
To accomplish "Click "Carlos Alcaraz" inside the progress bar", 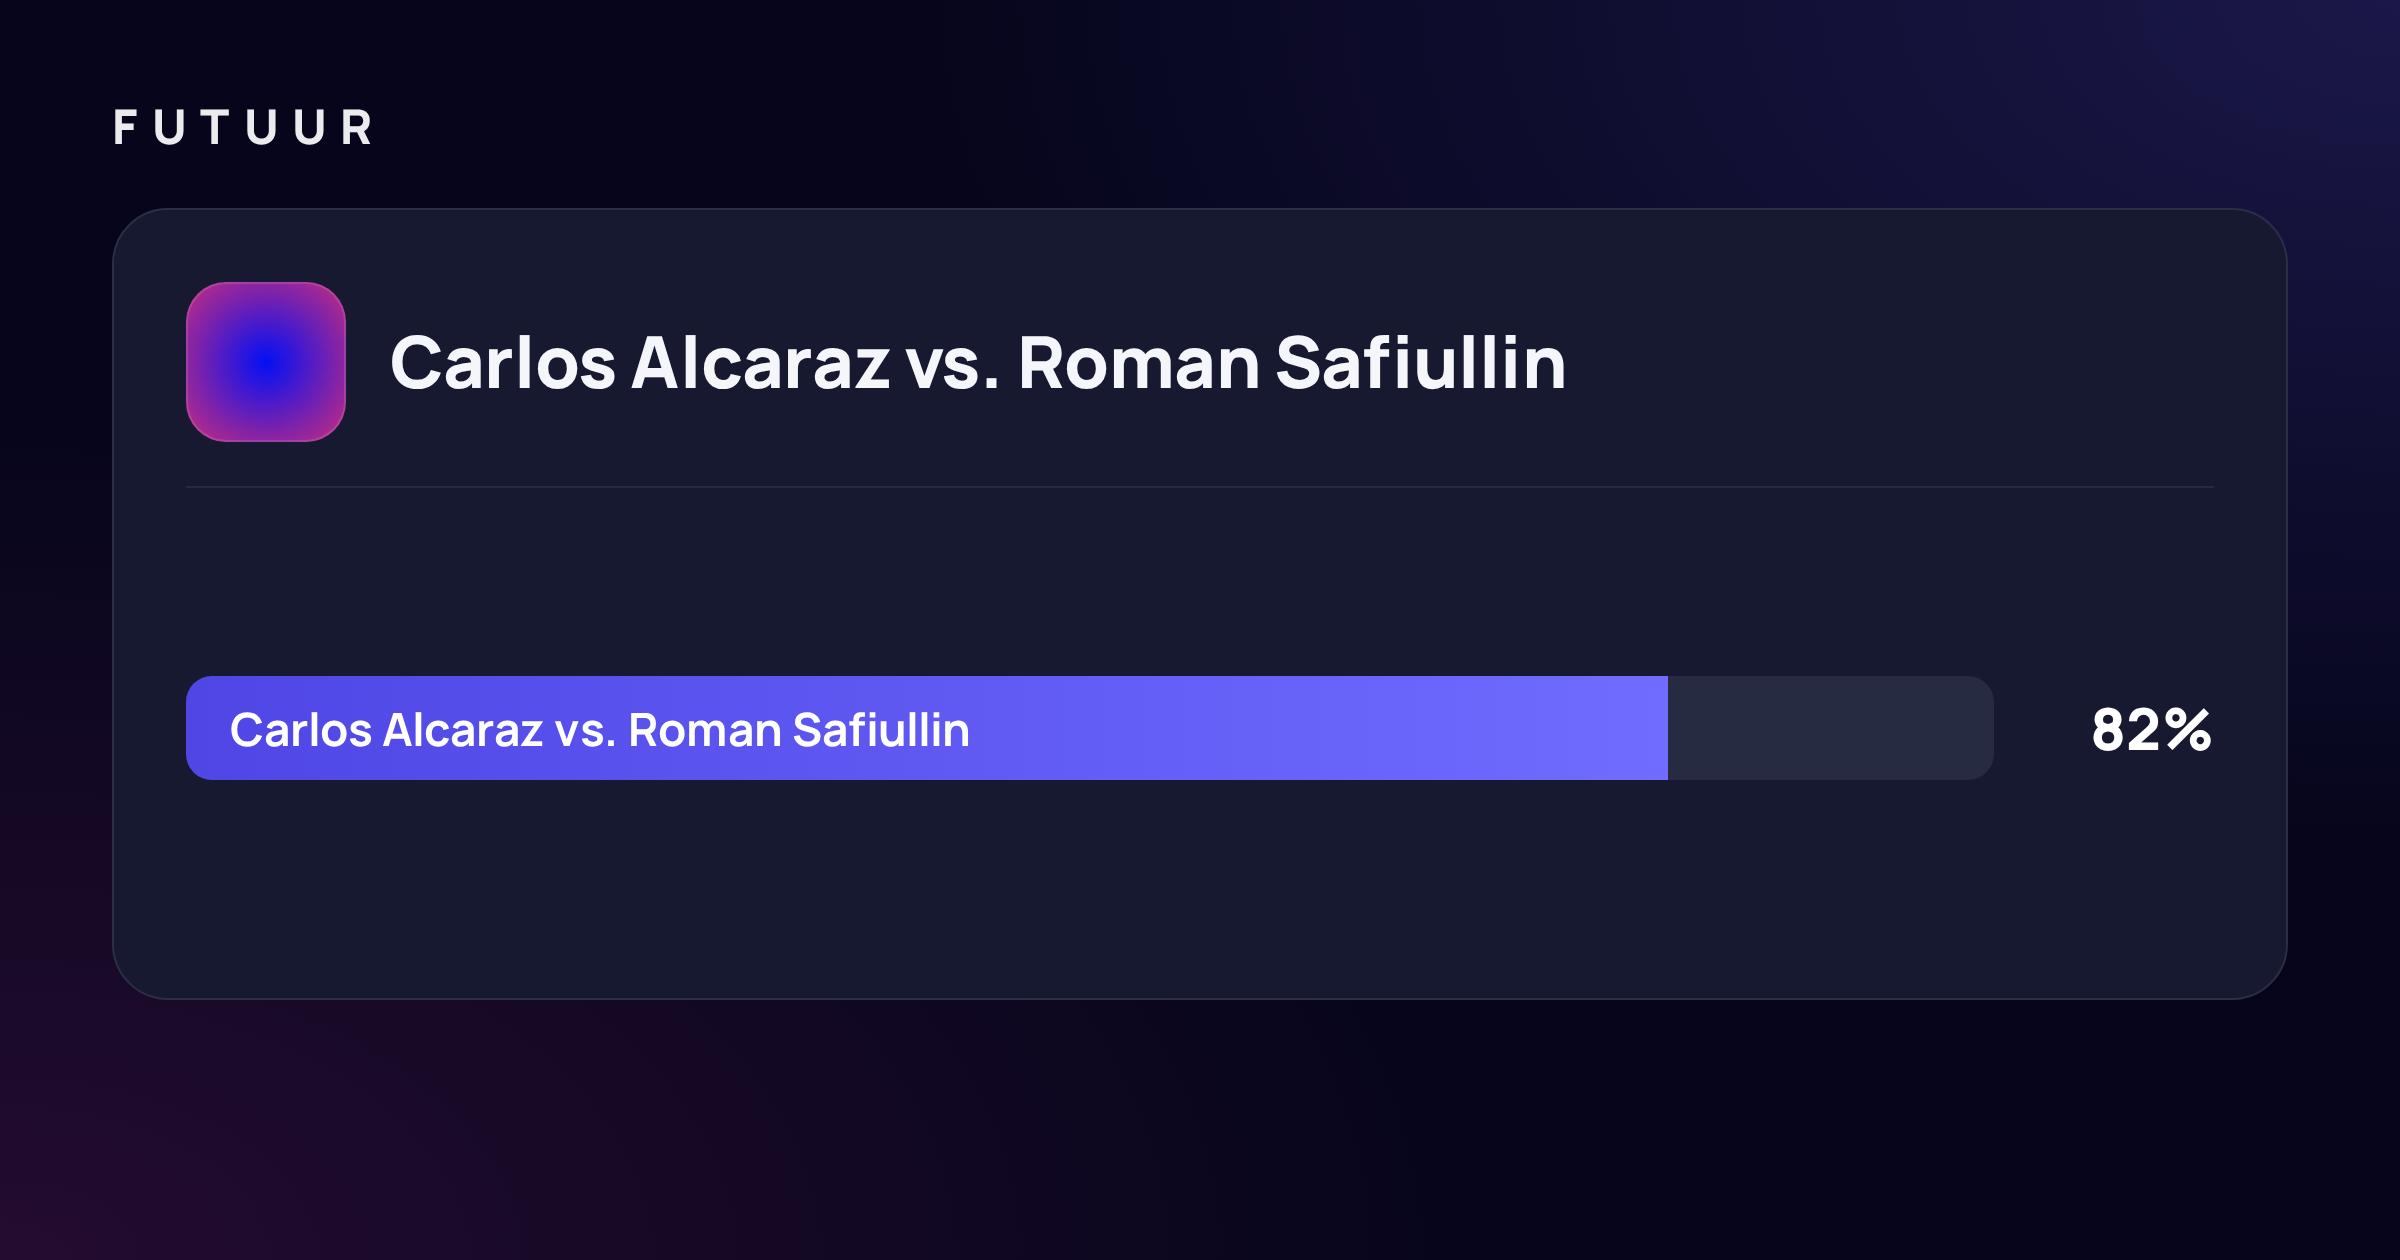I will pos(386,730).
